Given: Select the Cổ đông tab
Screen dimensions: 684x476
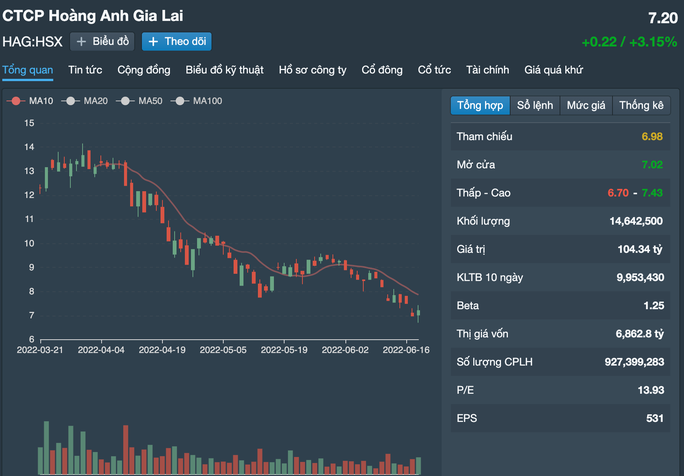Looking at the screenshot, I should point(382,70).
